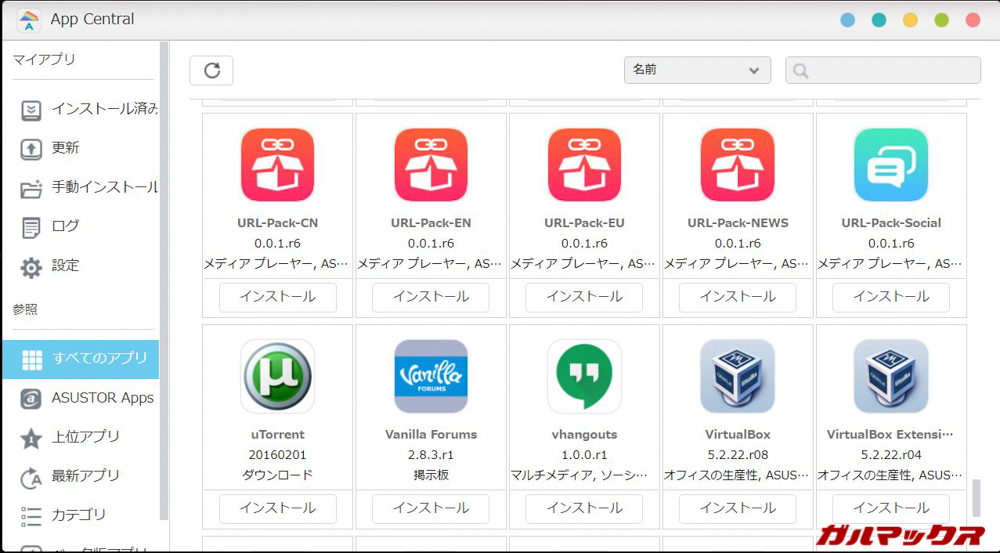This screenshot has width=1000, height=553.
Task: Open 設定 in the sidebar
Action: [65, 266]
